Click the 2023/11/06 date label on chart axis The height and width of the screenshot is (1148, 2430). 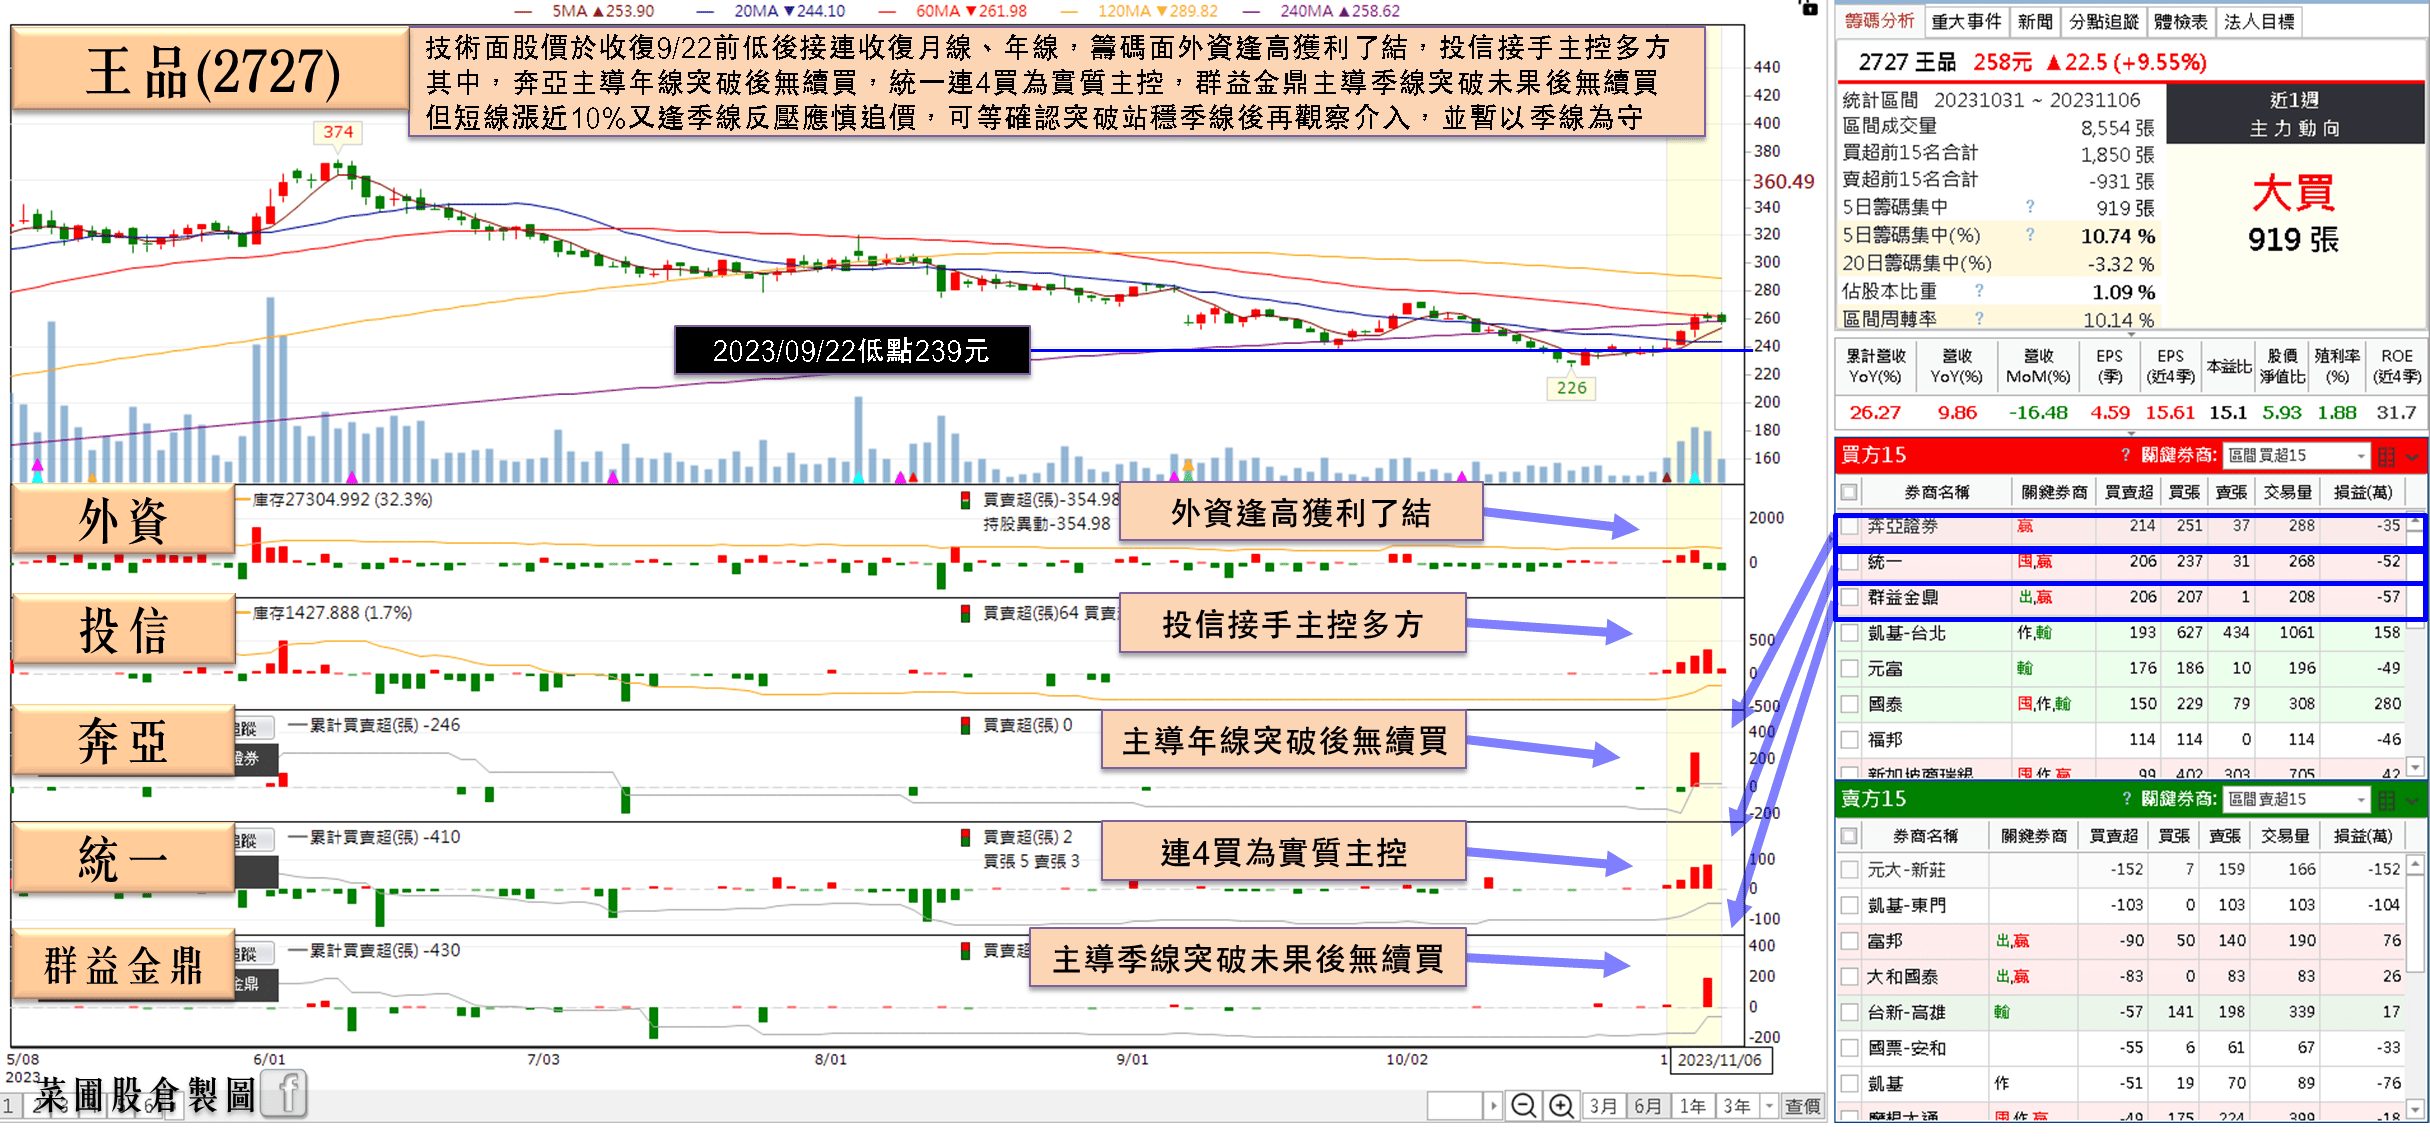tap(1719, 1060)
